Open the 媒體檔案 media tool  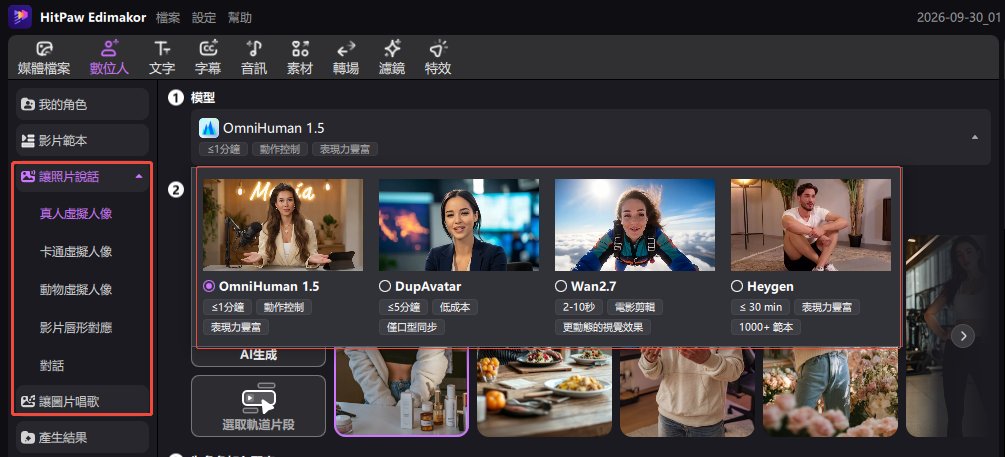(x=44, y=58)
